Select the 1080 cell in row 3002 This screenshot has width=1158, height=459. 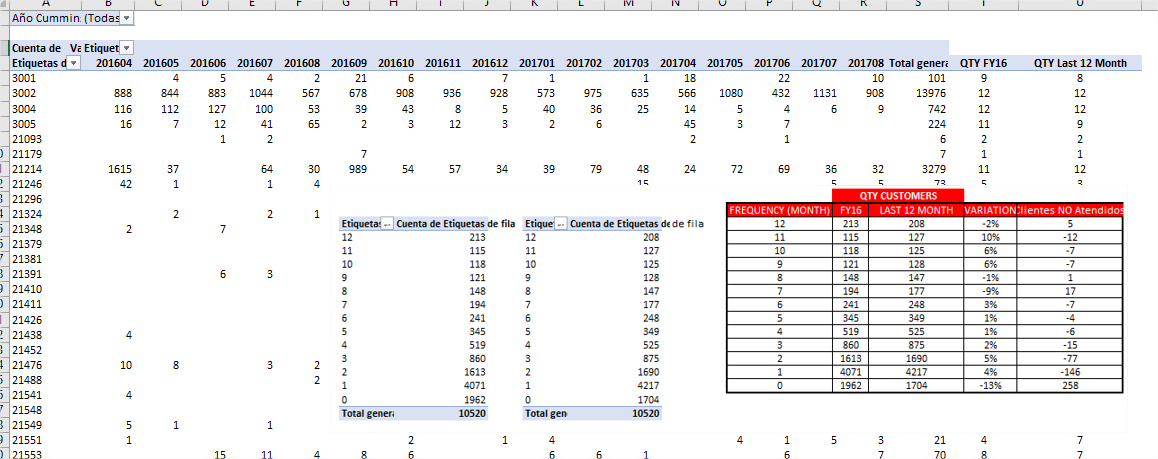[x=730, y=94]
